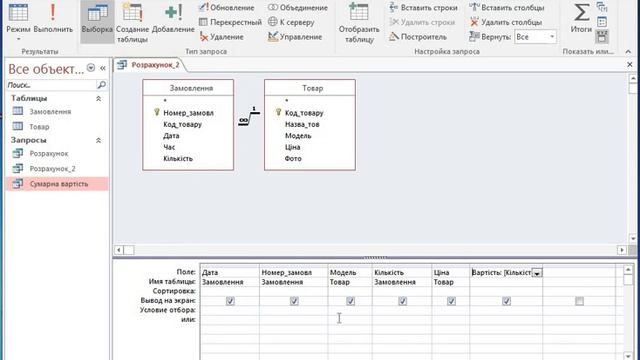This screenshot has height=360, width=640.
Task: Switch to the Розрахунок_2 document tab
Action: [x=150, y=65]
